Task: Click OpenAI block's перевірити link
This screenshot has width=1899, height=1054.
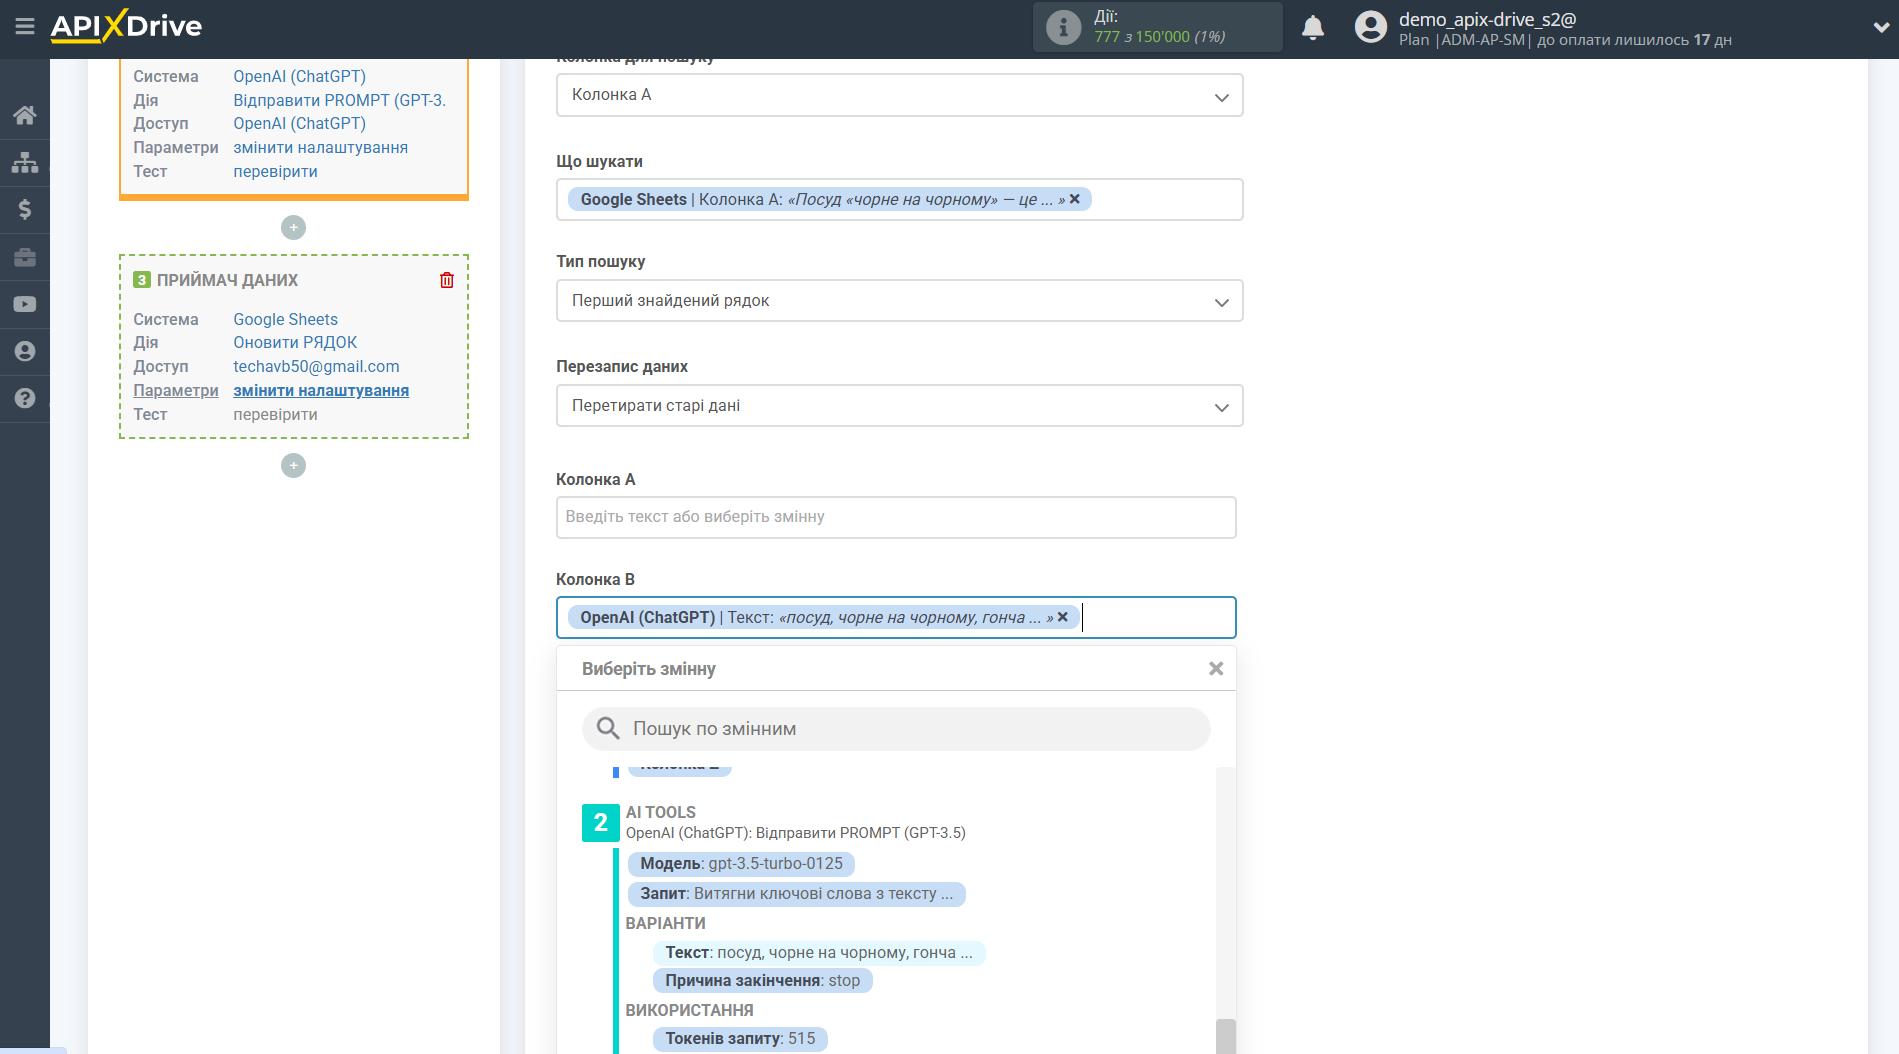Action: tap(275, 171)
